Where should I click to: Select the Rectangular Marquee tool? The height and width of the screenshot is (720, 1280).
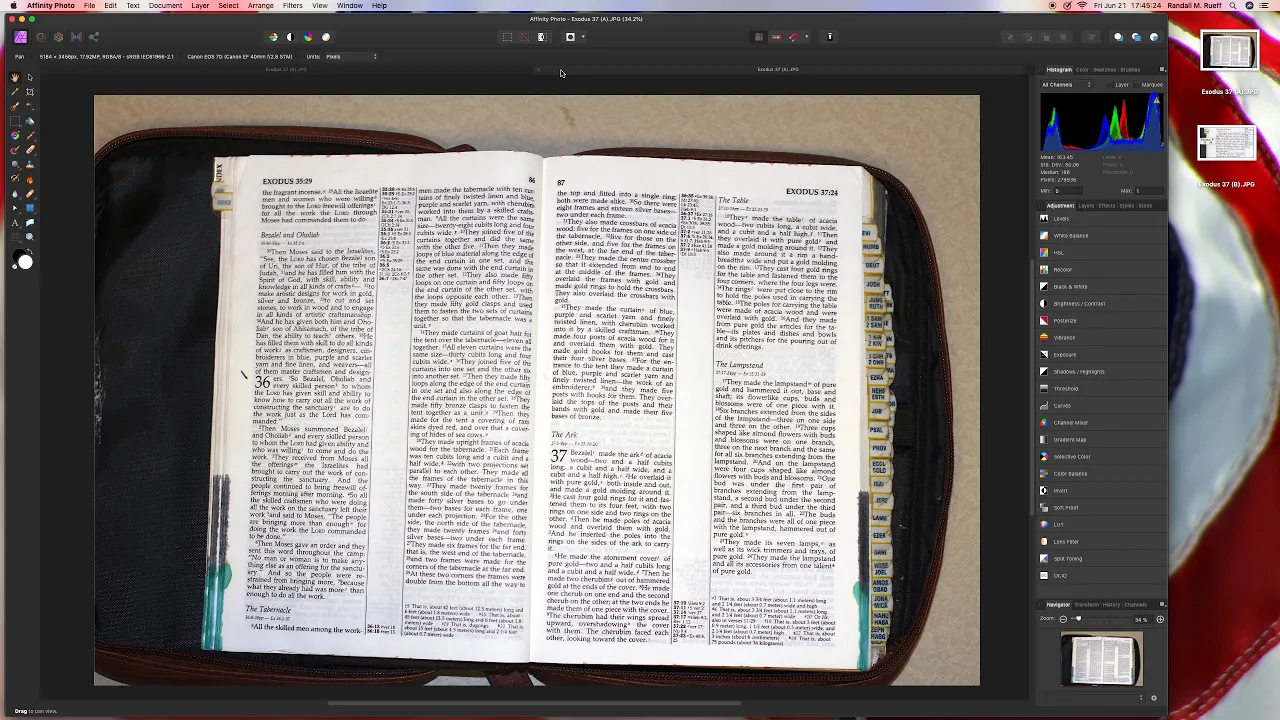click(x=14, y=121)
